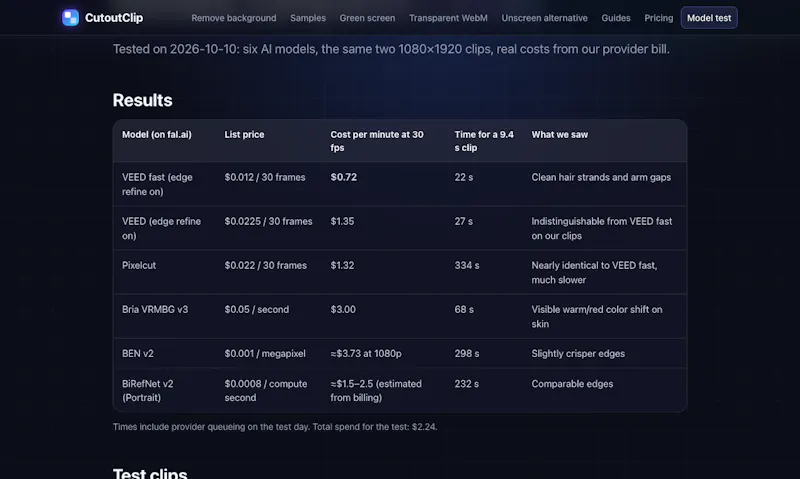Select the 'Pixelcut' model cell
The height and width of the screenshot is (479, 800).
click(139, 265)
